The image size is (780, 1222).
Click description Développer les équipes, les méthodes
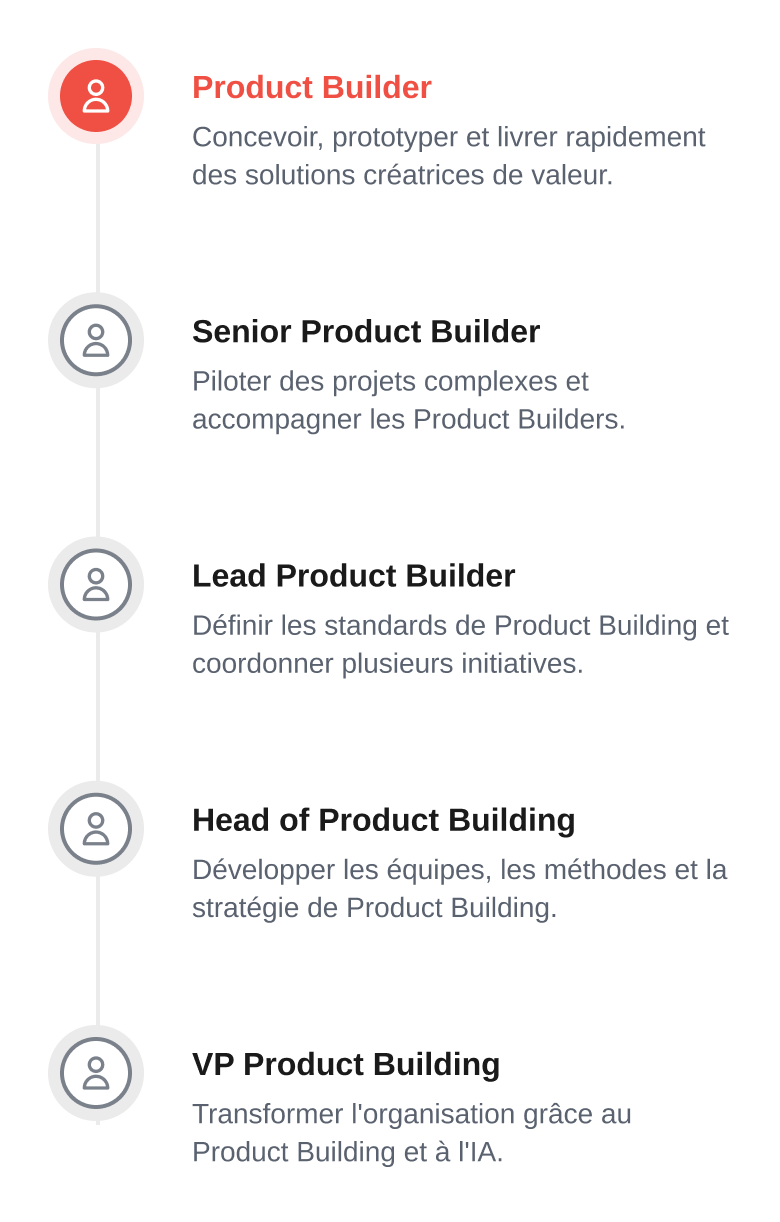click(460, 888)
